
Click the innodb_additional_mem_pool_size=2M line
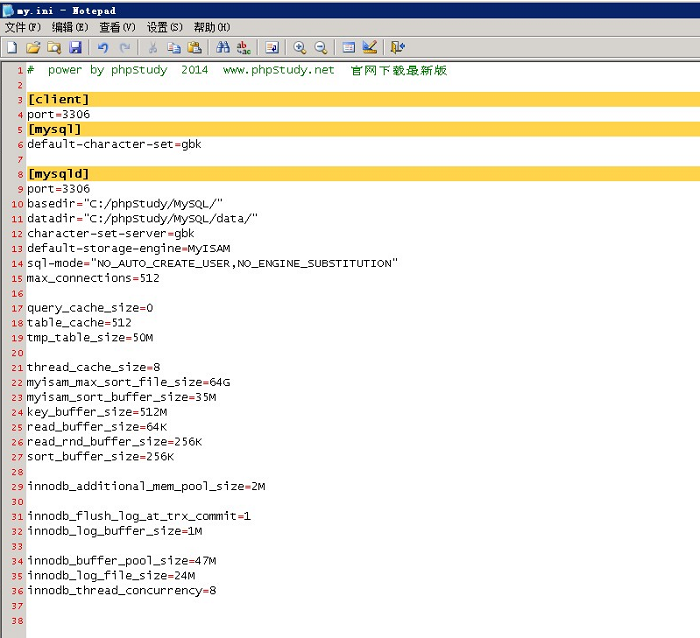[146, 487]
